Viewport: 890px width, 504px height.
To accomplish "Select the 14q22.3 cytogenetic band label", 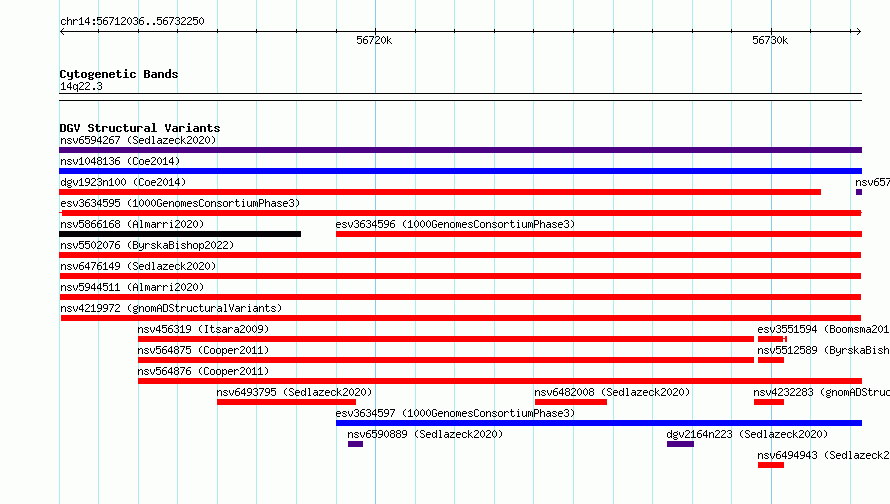I will click(x=81, y=86).
